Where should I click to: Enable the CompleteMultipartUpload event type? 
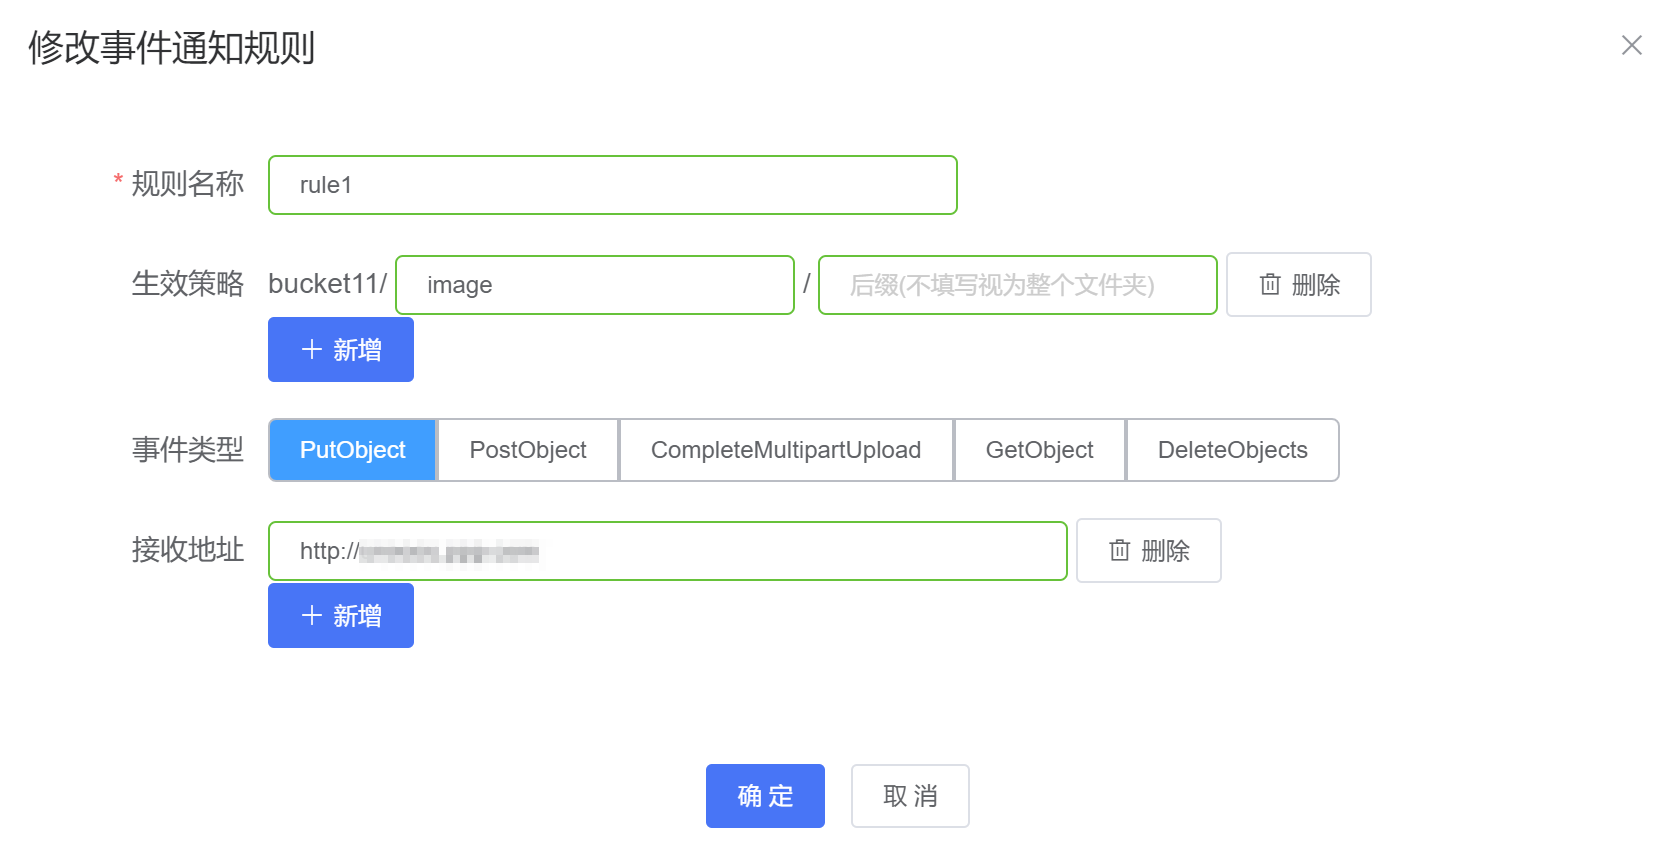click(785, 450)
